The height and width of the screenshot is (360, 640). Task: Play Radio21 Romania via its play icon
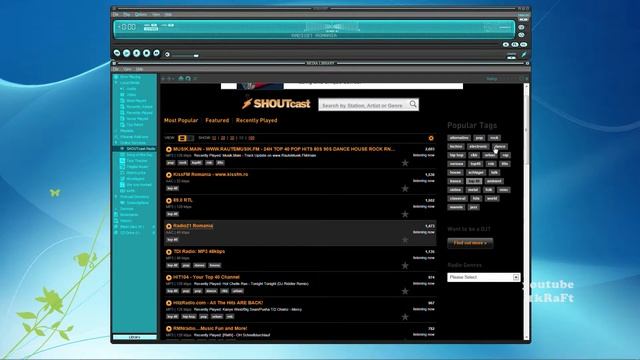tap(169, 226)
